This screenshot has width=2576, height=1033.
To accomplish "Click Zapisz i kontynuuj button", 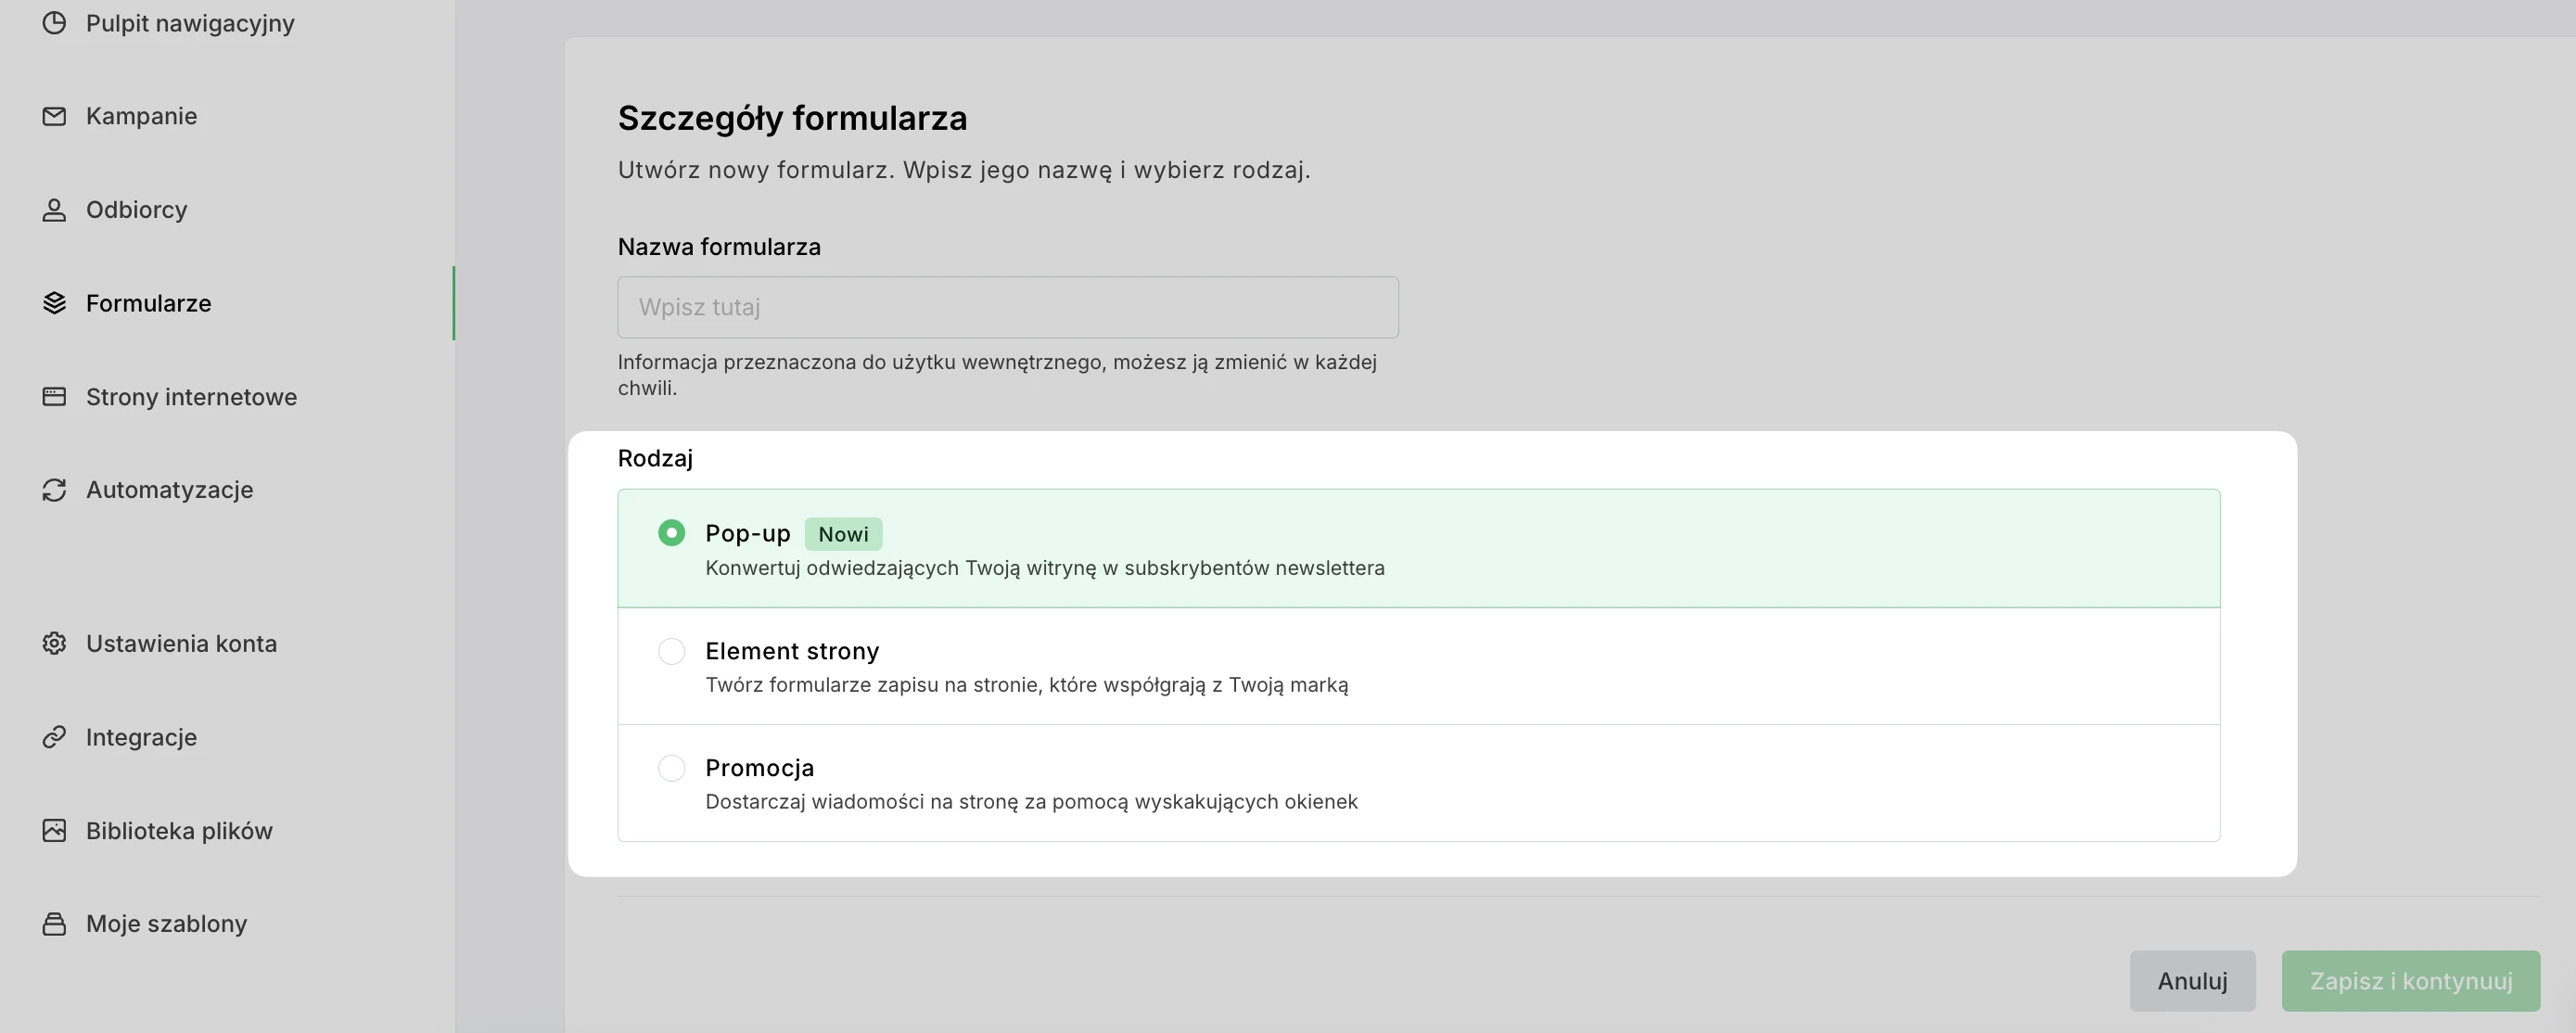I will (x=2410, y=981).
